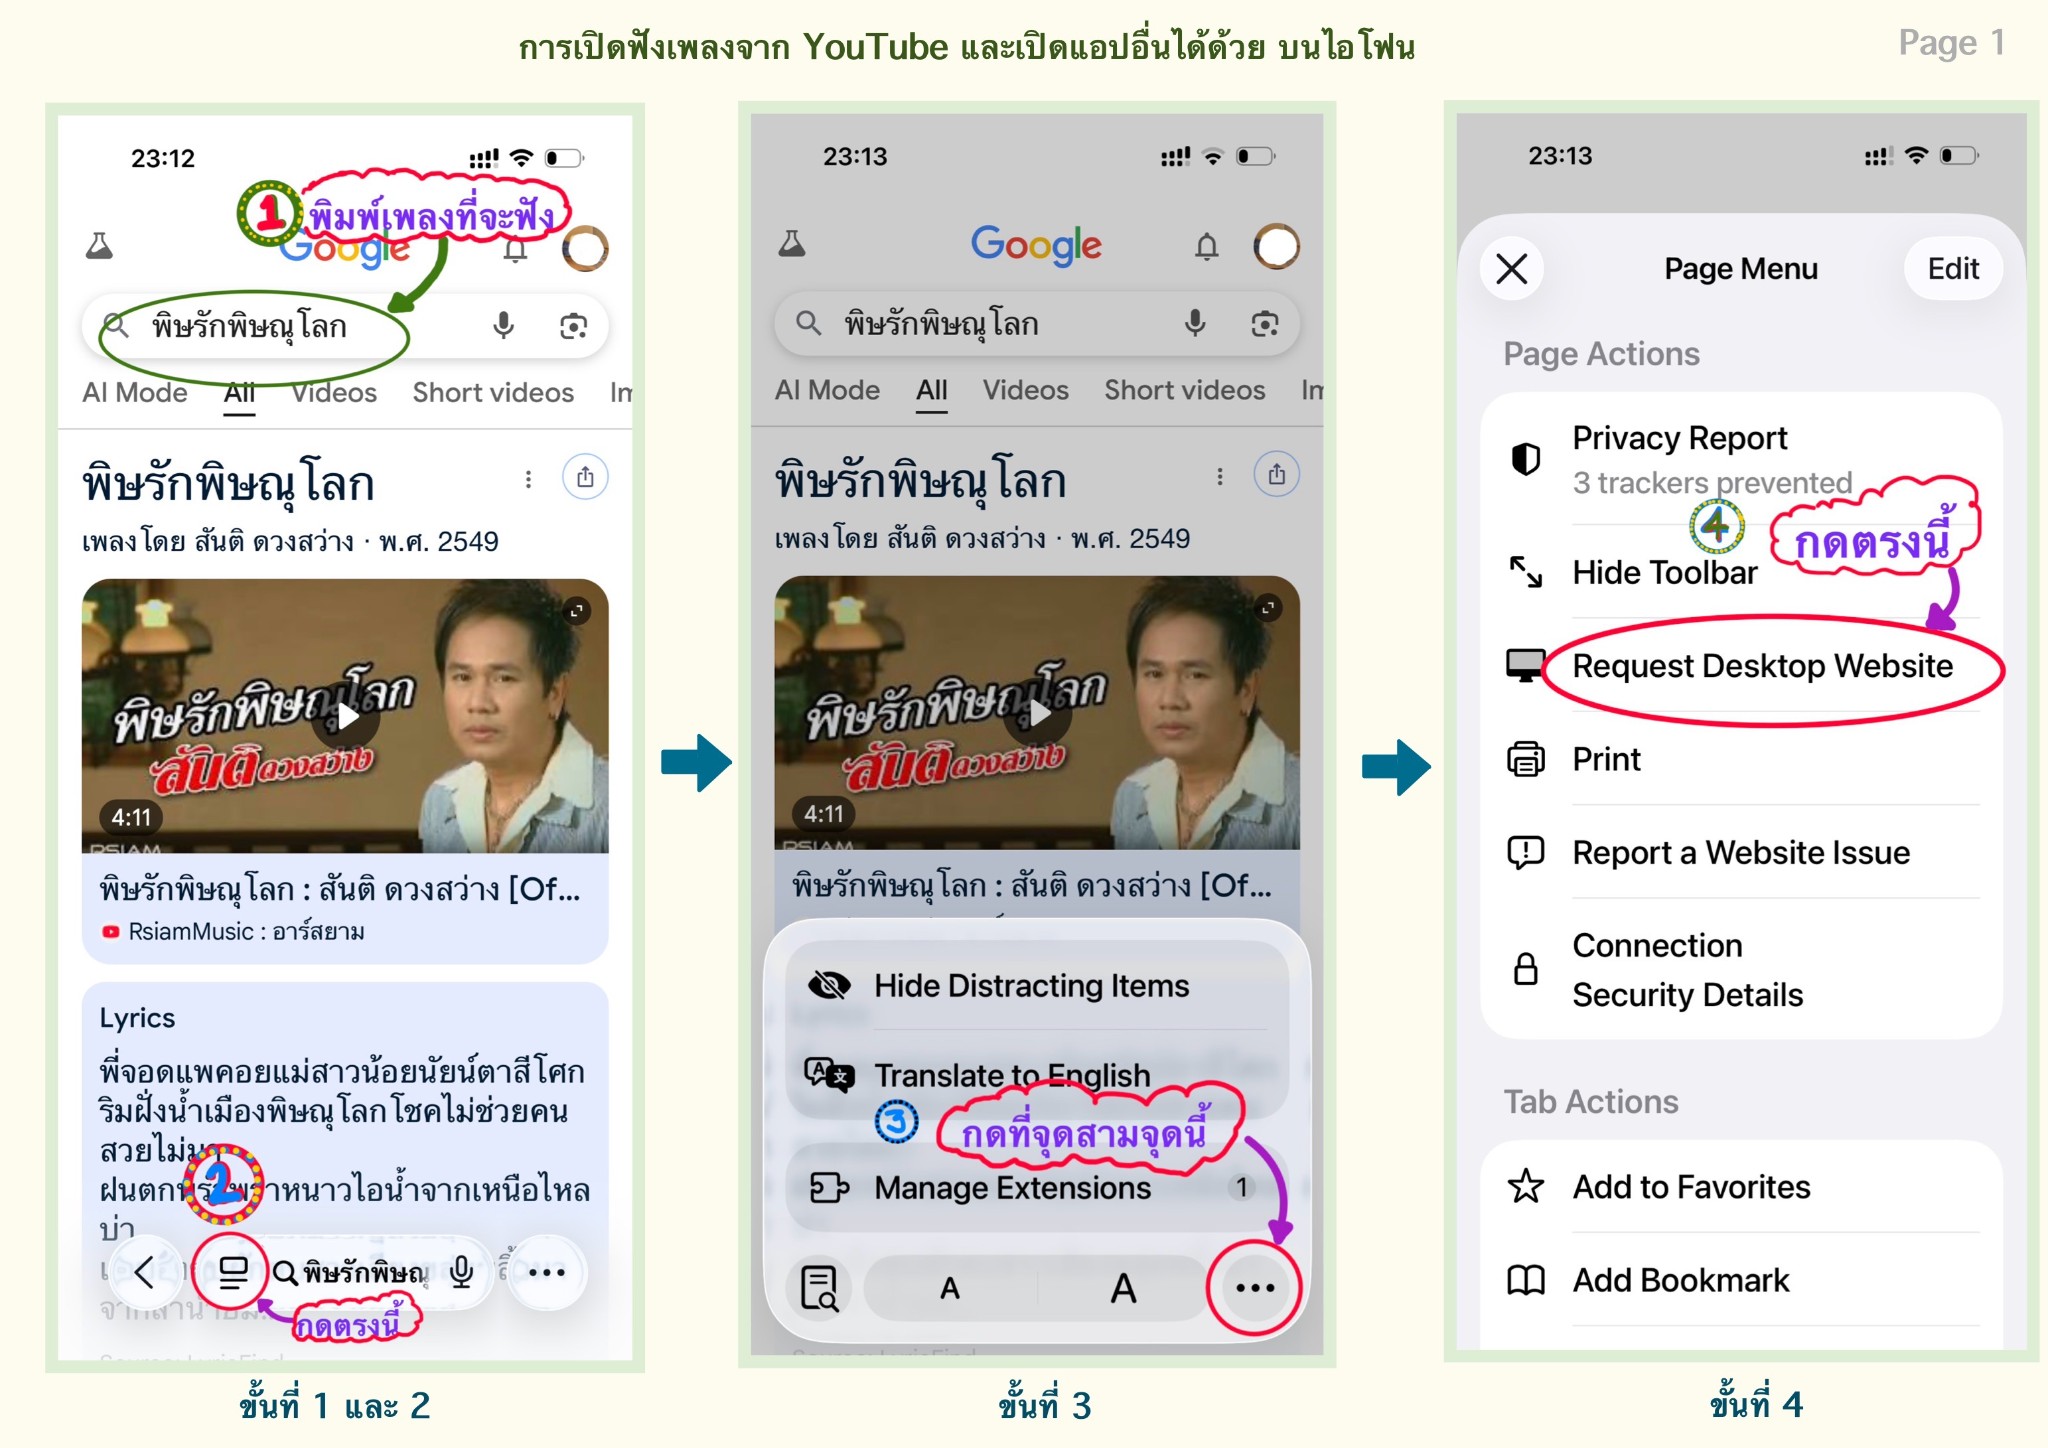This screenshot has width=2048, height=1448.
Task: Play the video thumbnail in first screenshot
Action: [345, 716]
